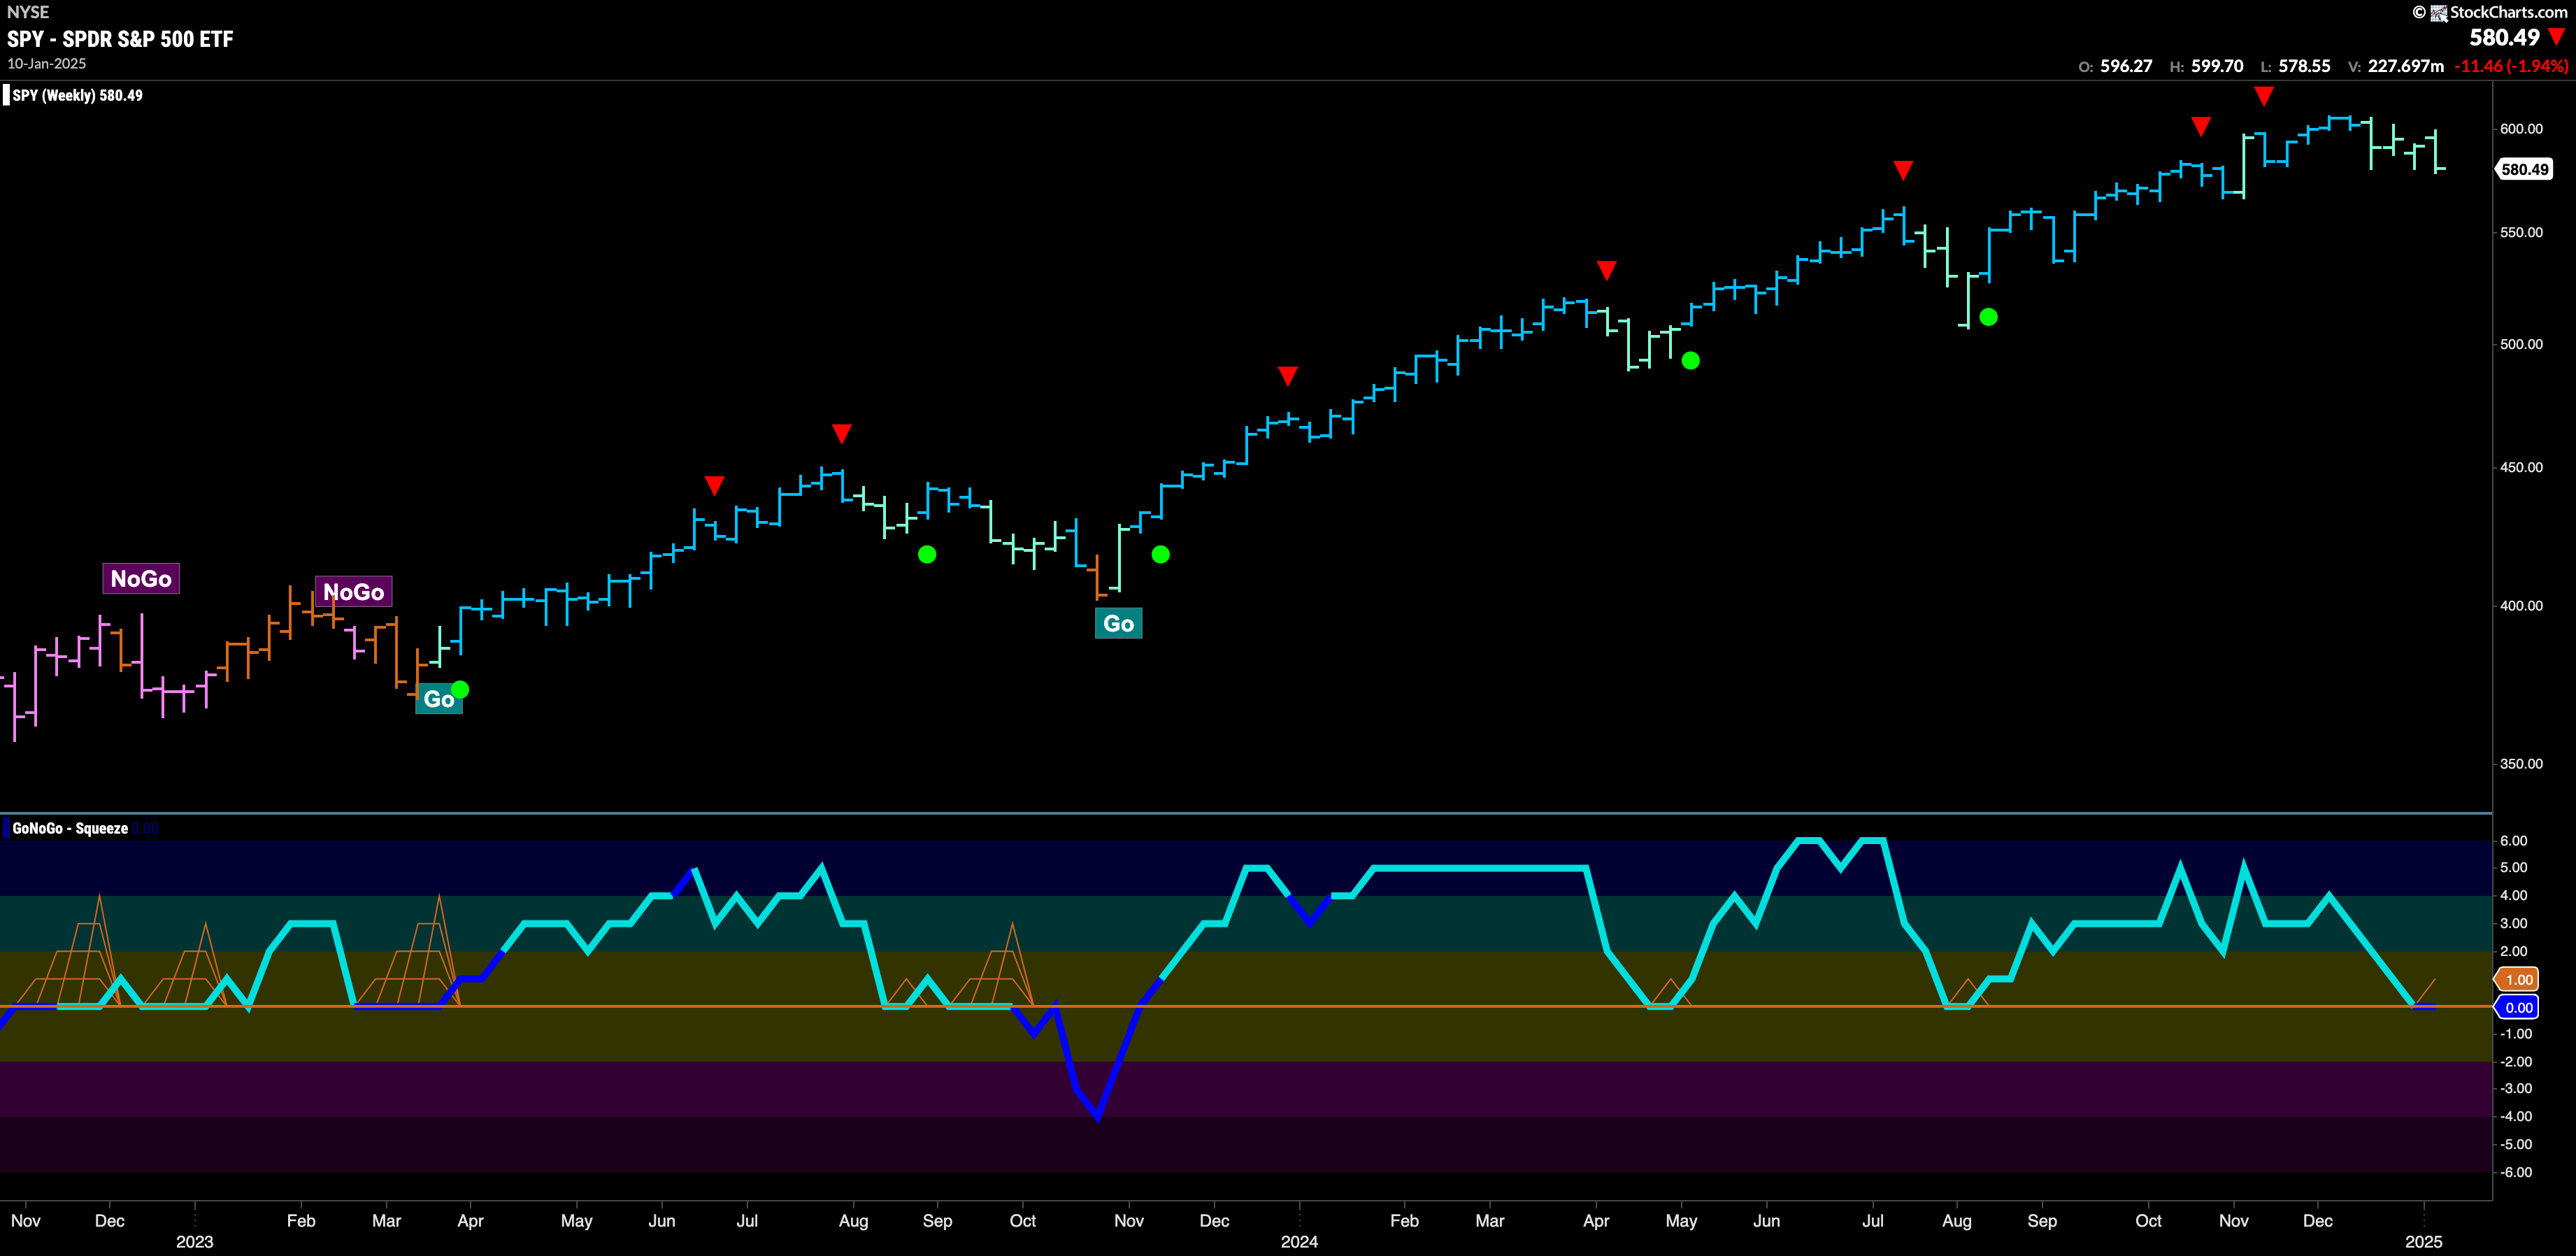This screenshot has height=1256, width=2576.
Task: Click the 350.00 price axis label
Action: (x=2521, y=763)
